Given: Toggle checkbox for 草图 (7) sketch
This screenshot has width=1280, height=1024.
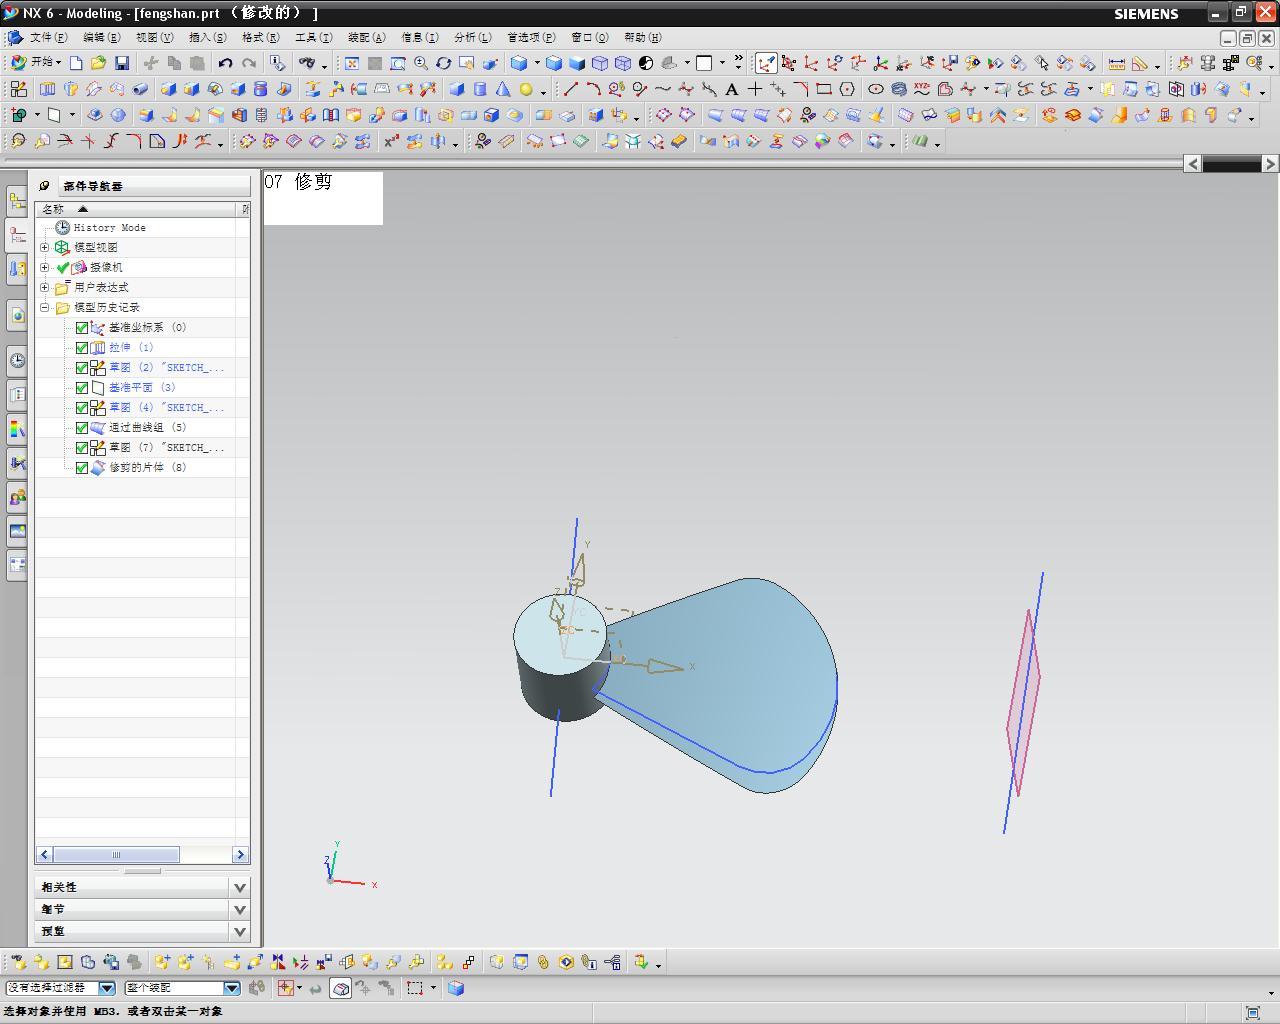Looking at the screenshot, I should coord(82,447).
